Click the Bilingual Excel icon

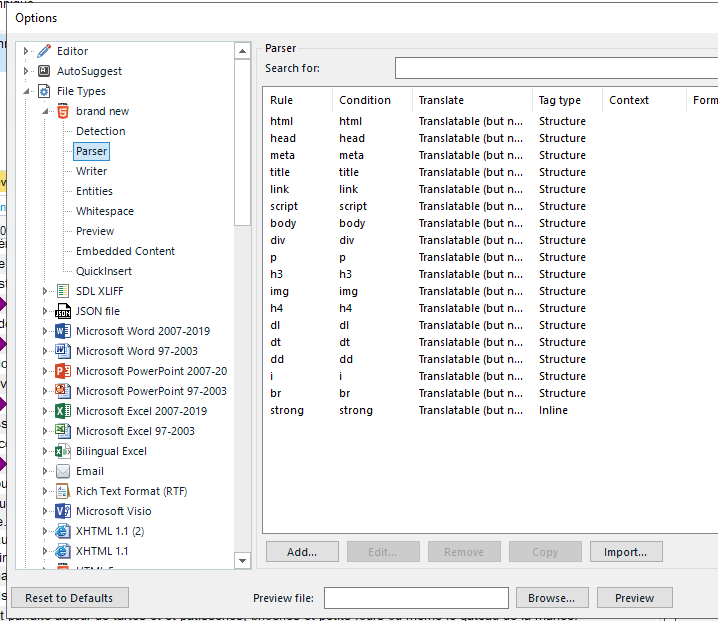pyautogui.click(x=63, y=451)
